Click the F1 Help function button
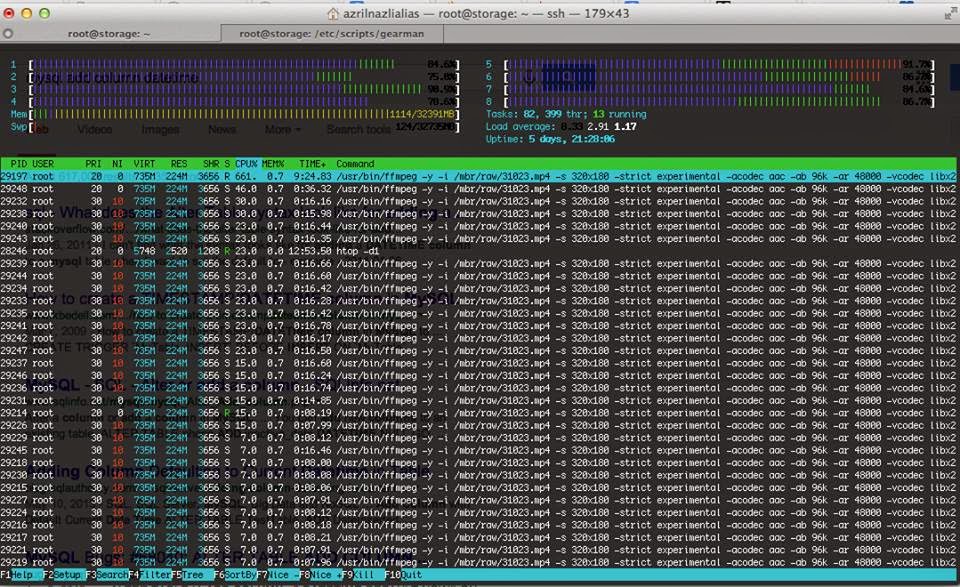The width and height of the screenshot is (960, 587). 21,575
